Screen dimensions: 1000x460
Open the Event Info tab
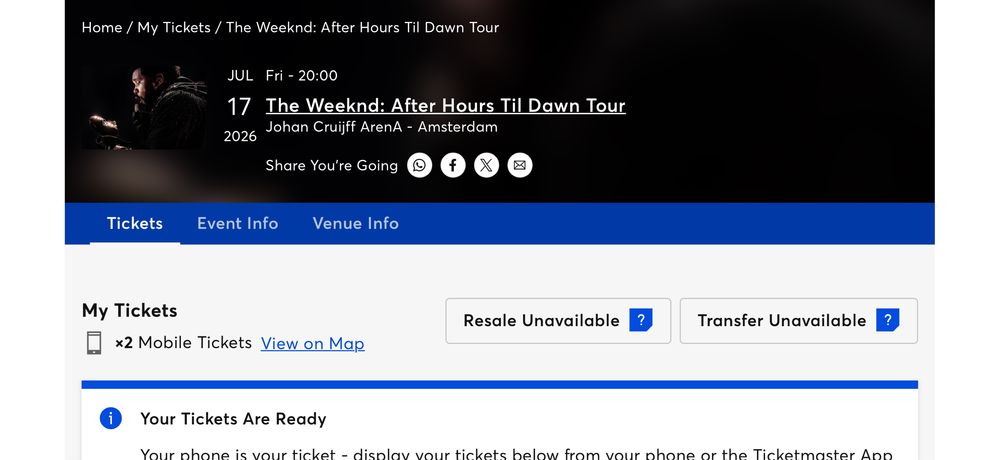(x=237, y=223)
